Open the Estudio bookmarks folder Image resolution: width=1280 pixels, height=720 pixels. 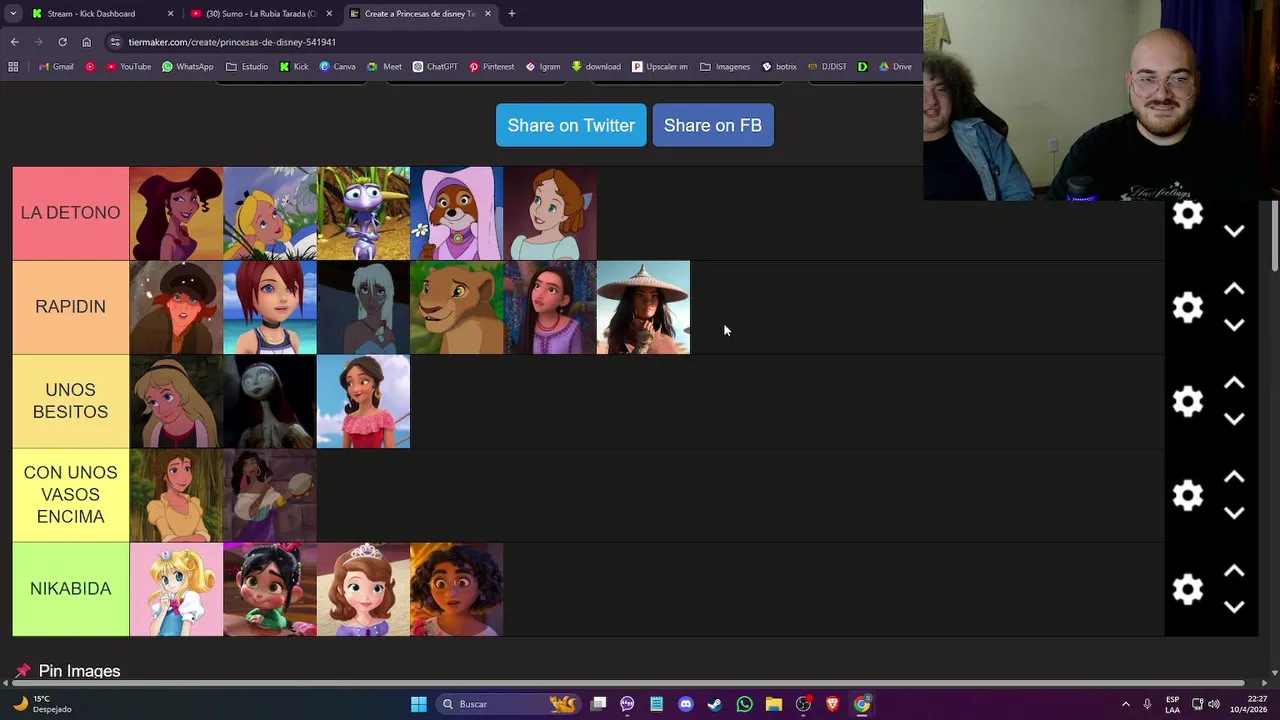pos(247,67)
